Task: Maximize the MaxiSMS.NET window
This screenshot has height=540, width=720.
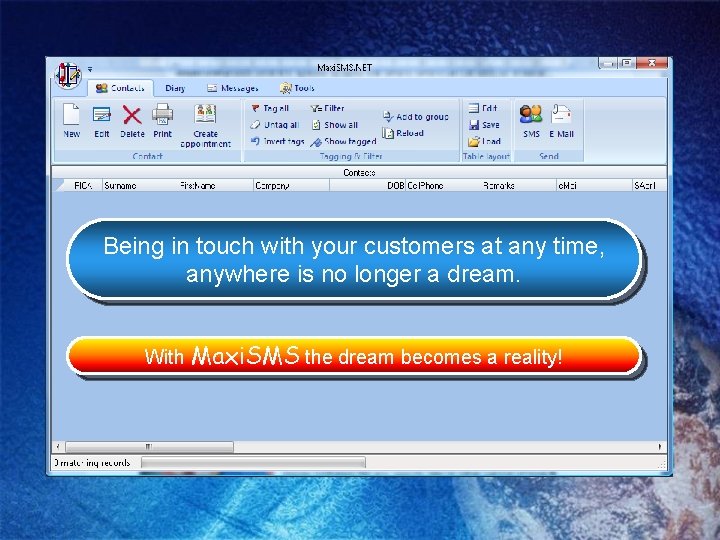Action: 626,63
